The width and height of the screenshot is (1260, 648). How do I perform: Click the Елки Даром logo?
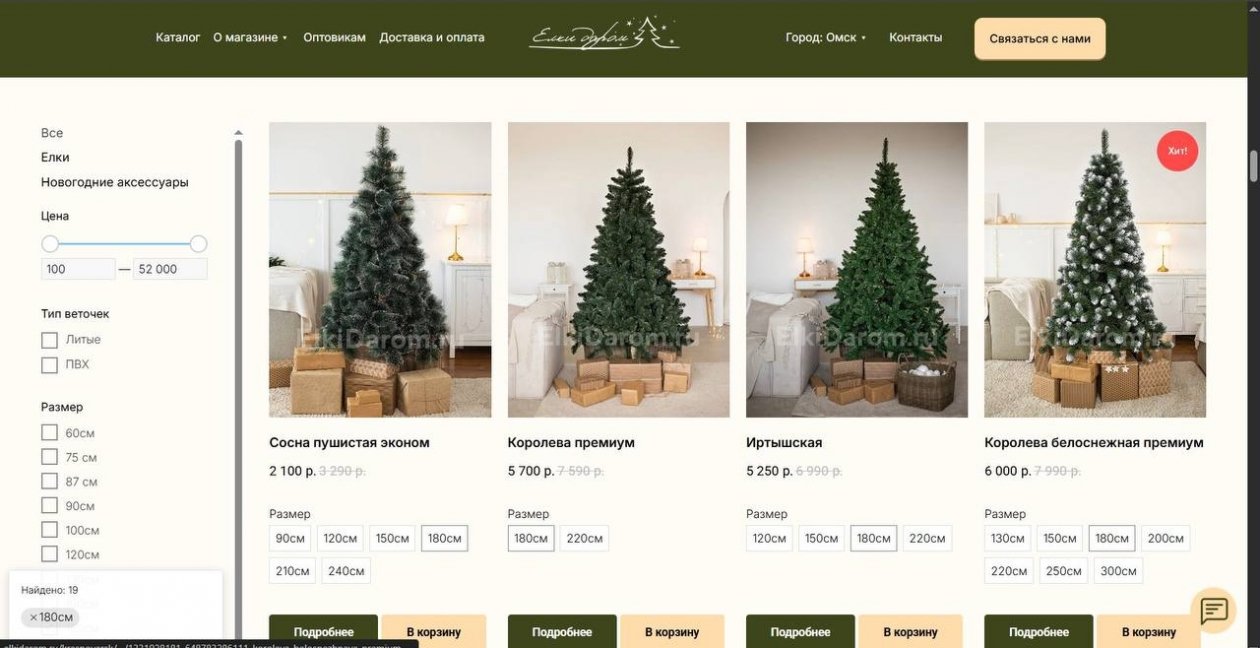pos(604,35)
